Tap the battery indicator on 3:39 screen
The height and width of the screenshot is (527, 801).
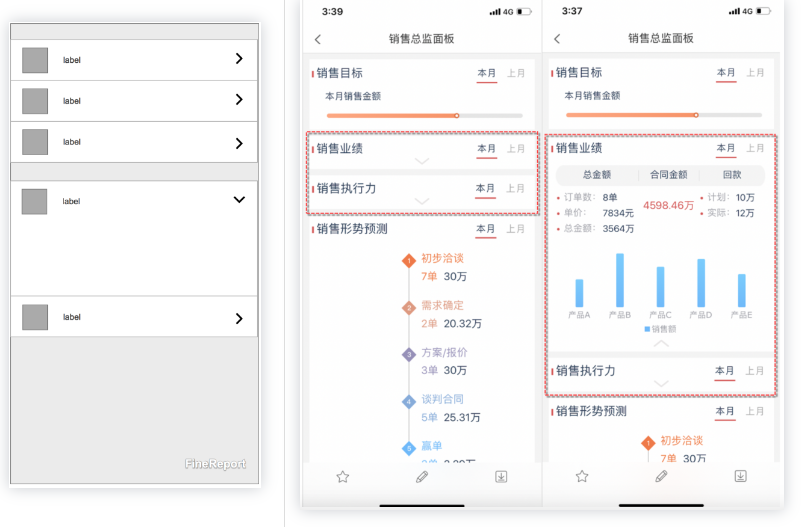pos(524,12)
